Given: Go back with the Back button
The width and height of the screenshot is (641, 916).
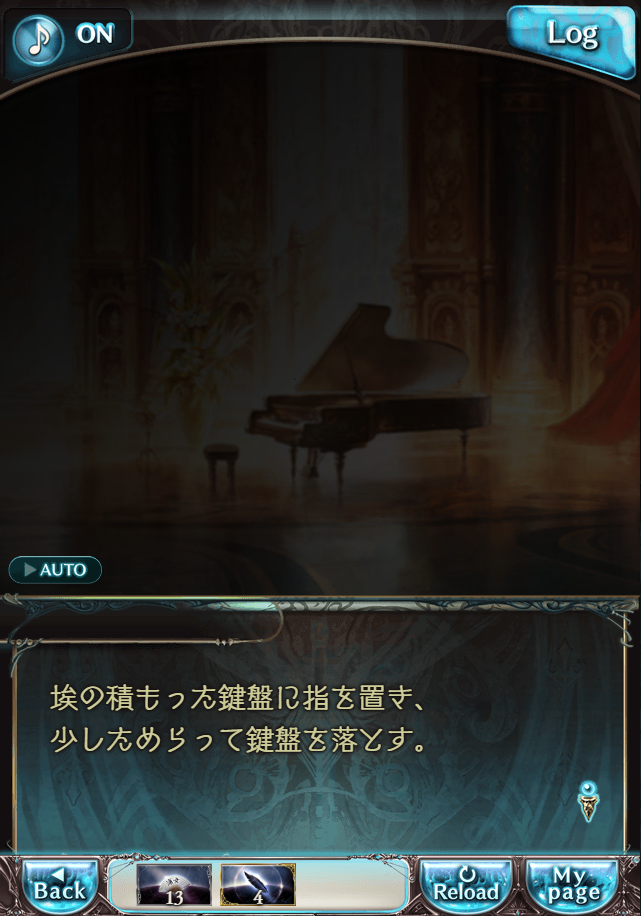Looking at the screenshot, I should [x=60, y=884].
